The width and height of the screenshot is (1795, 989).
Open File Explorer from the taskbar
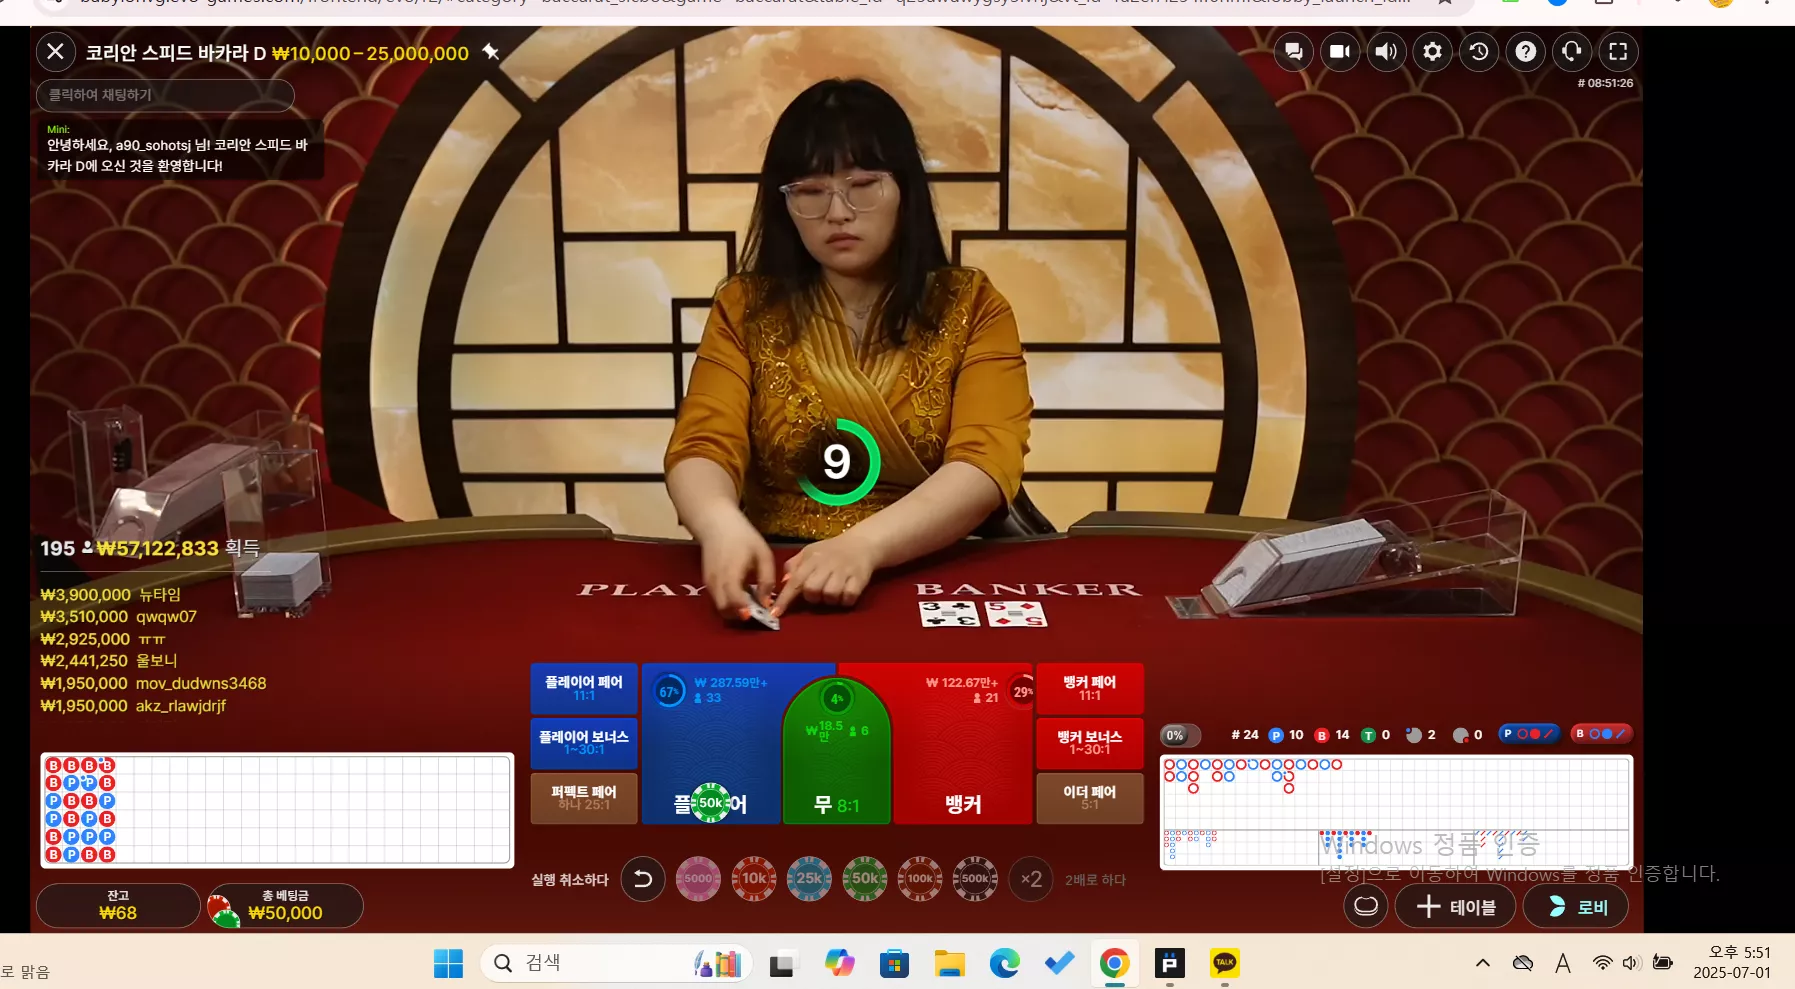[x=949, y=963]
